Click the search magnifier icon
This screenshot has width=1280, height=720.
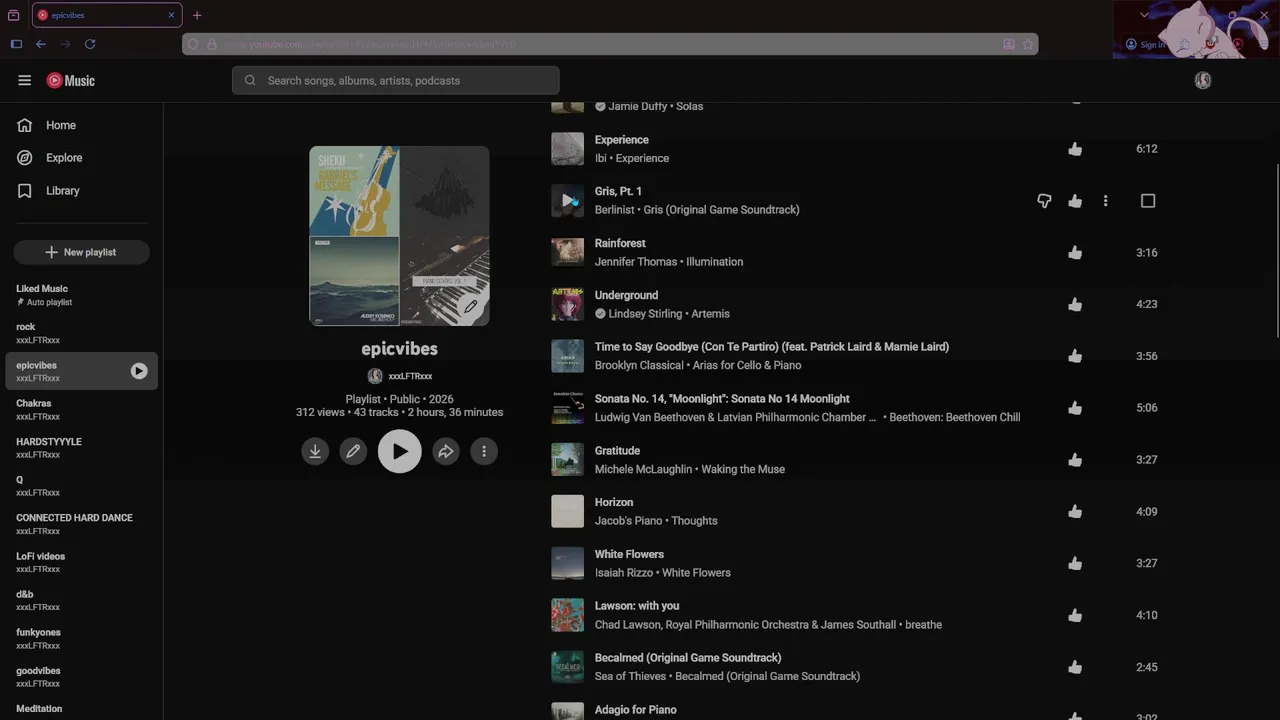tap(250, 81)
